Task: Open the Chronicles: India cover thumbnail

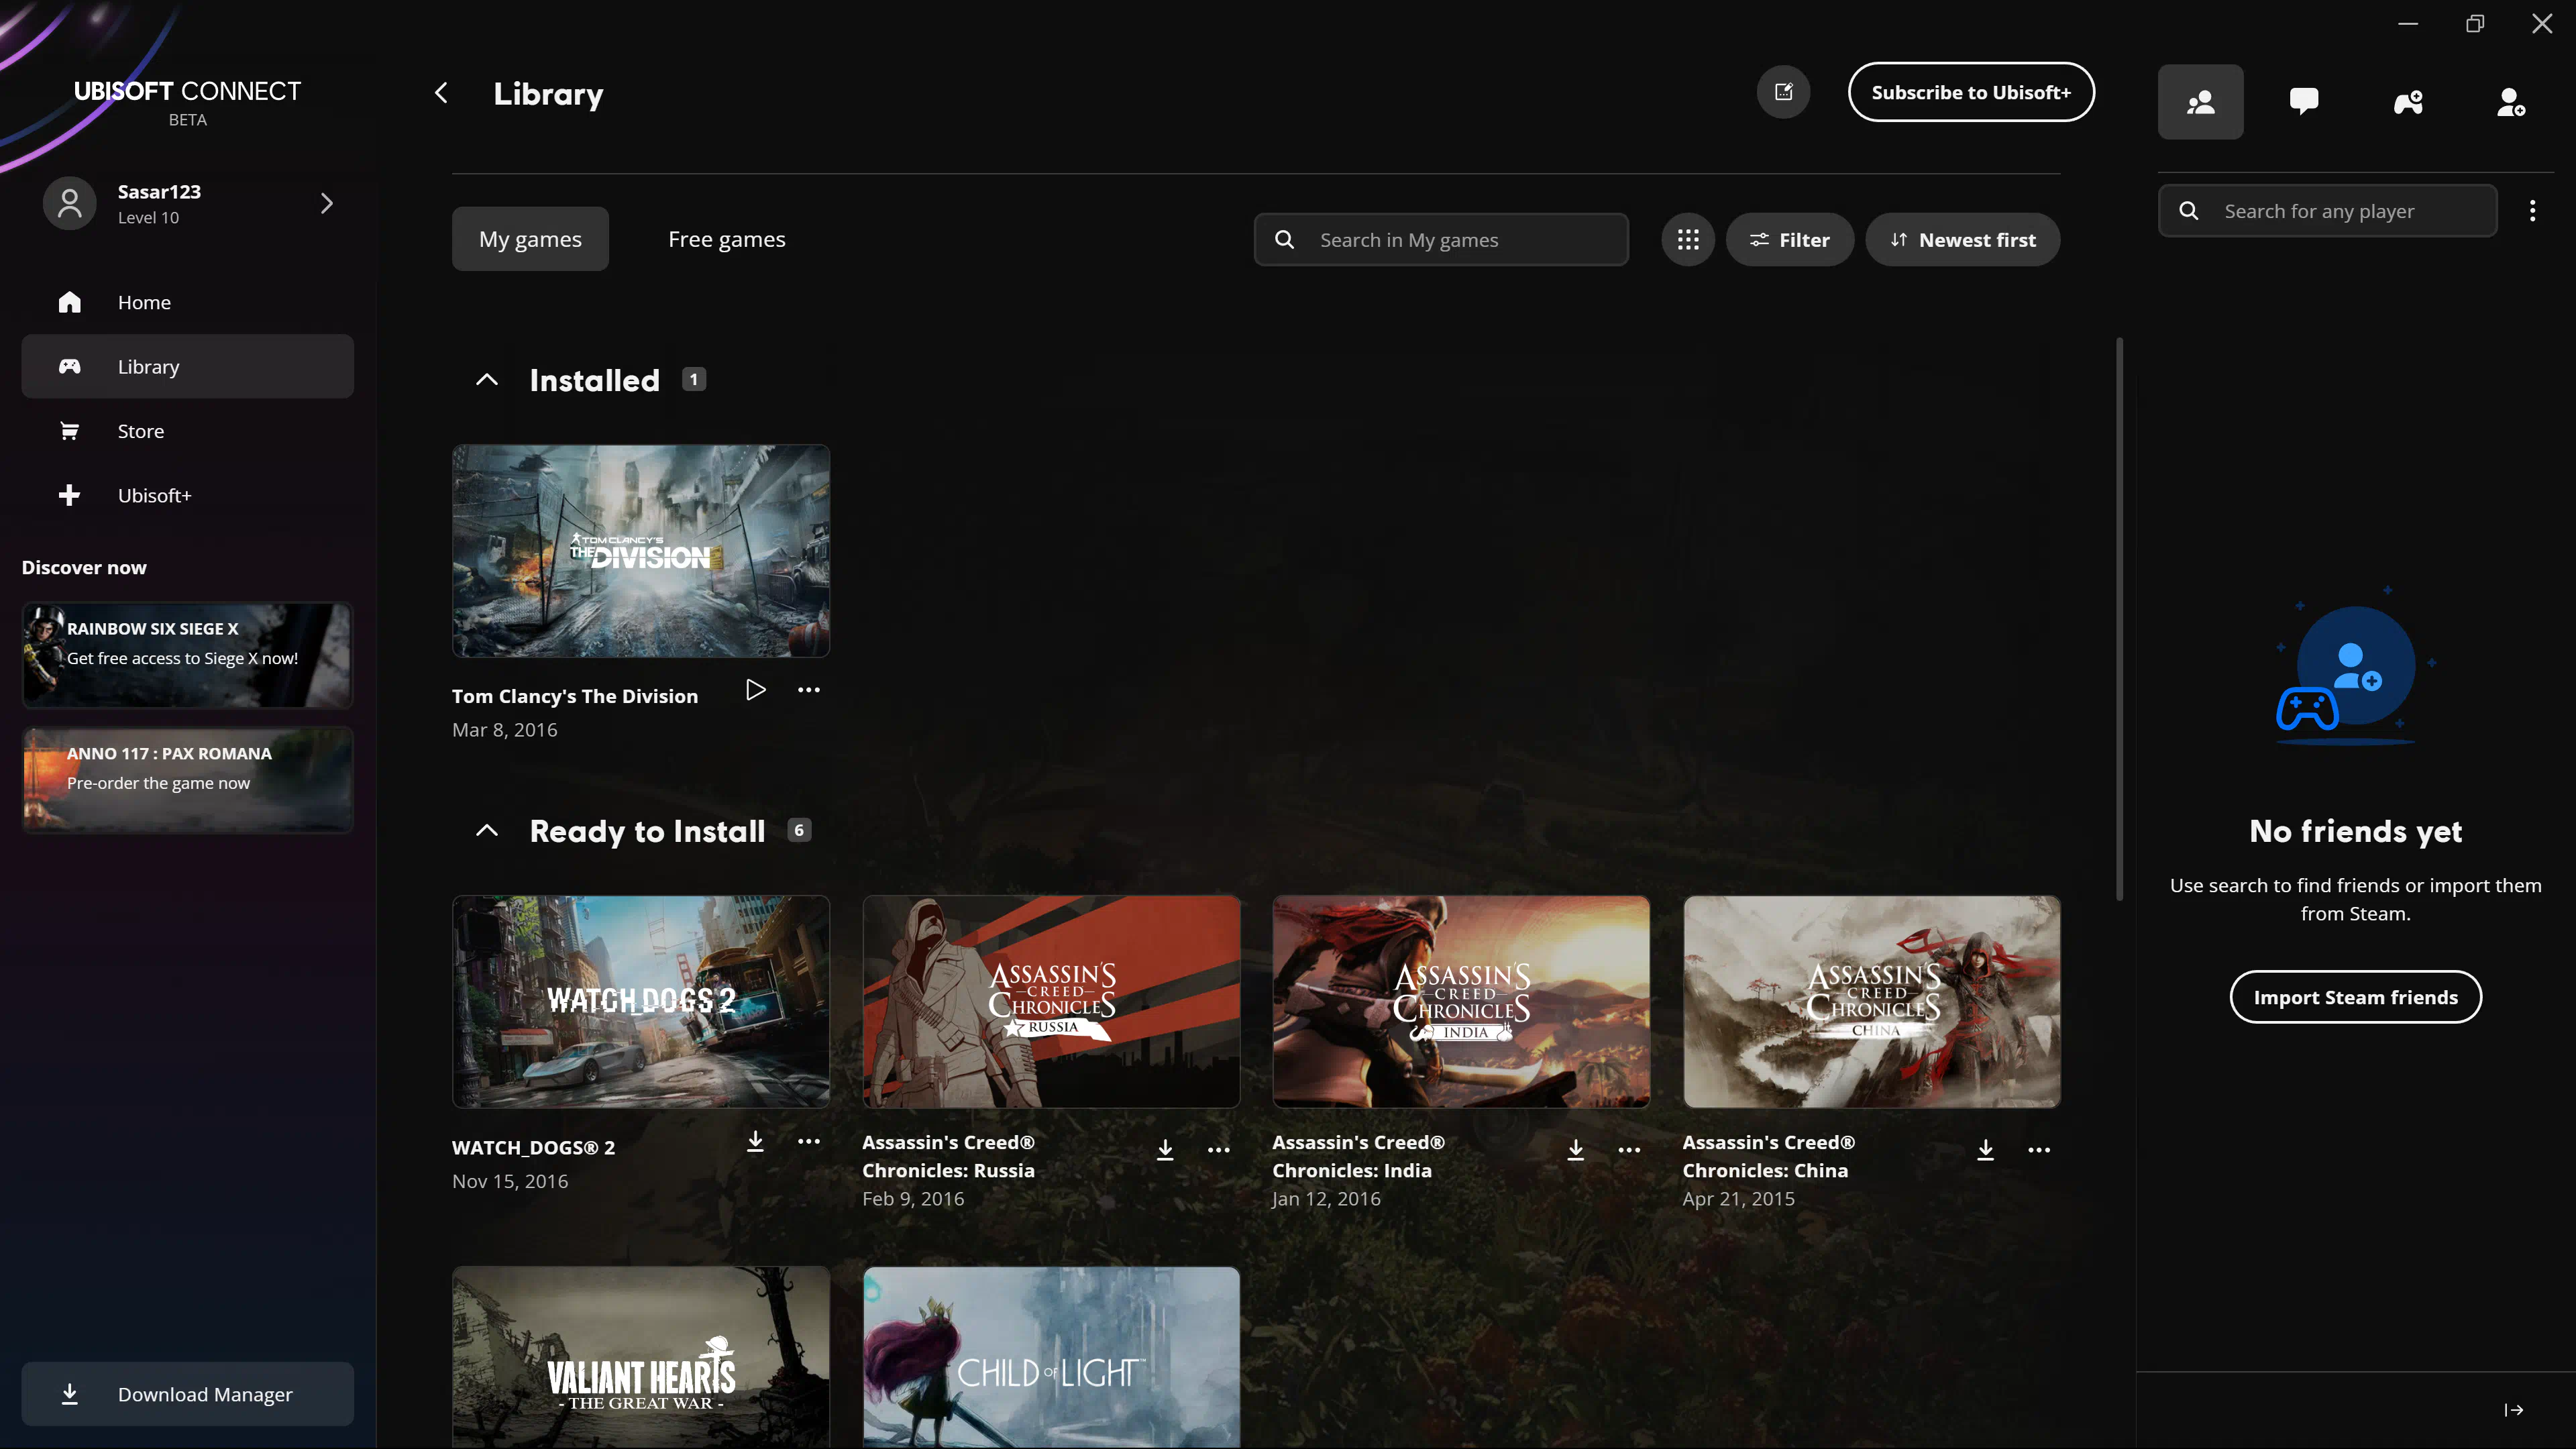Action: 1461,1002
